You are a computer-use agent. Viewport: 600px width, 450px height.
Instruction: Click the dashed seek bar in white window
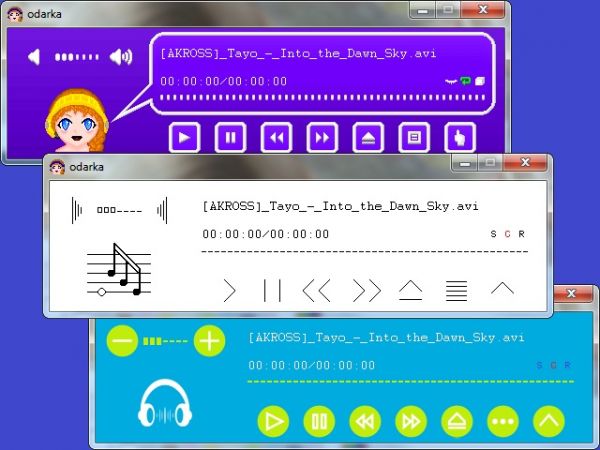365,252
